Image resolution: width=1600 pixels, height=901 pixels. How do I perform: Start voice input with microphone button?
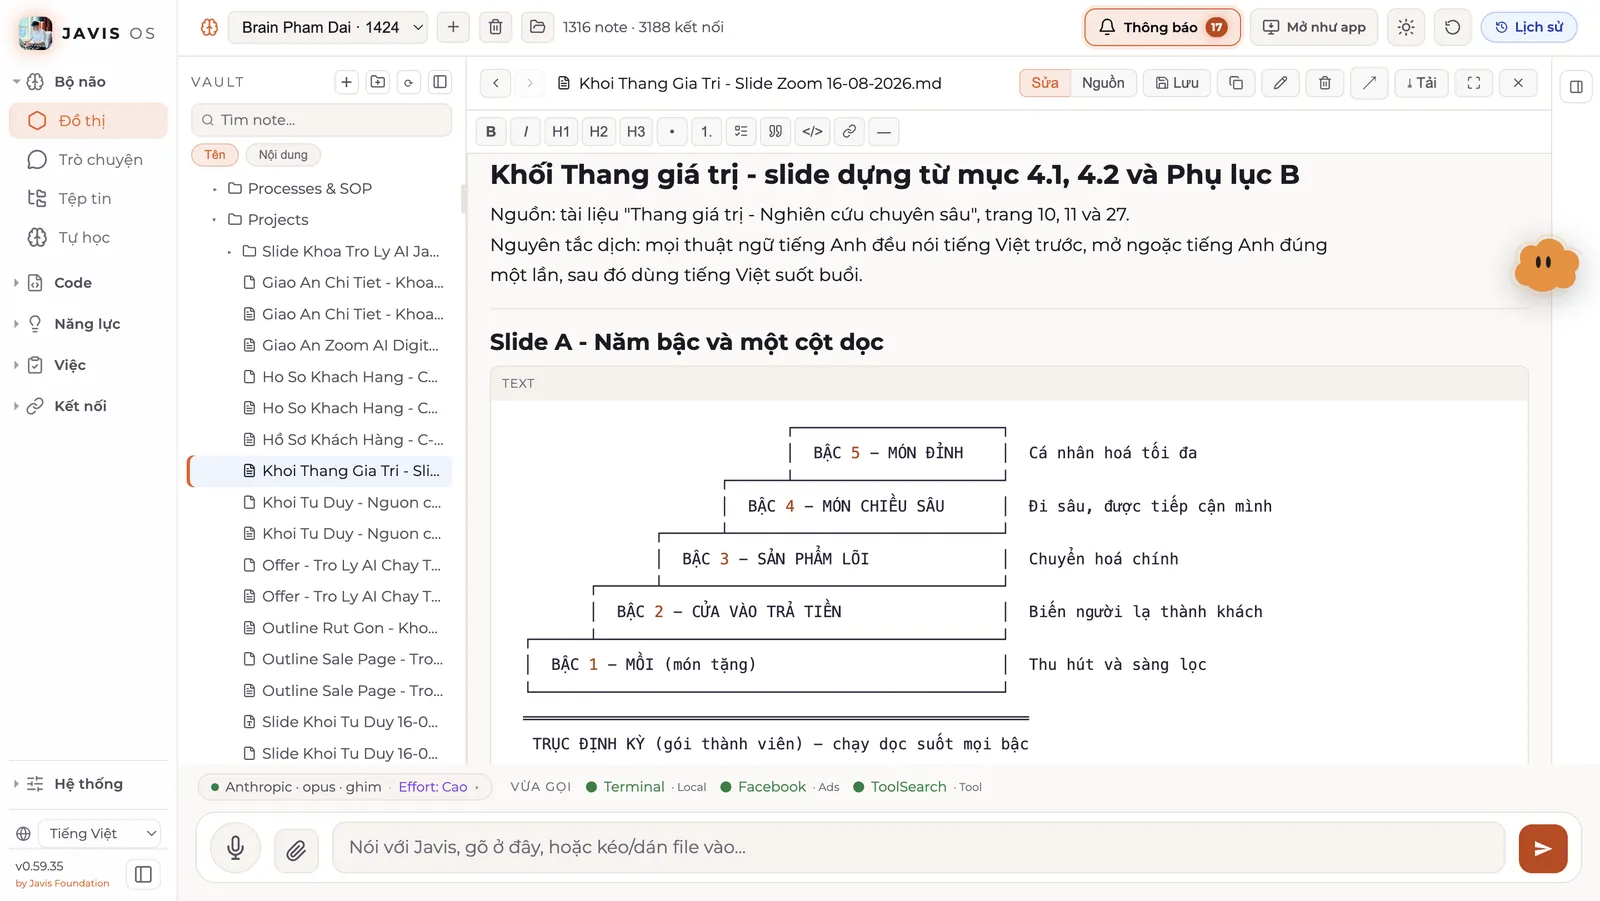[x=235, y=848]
